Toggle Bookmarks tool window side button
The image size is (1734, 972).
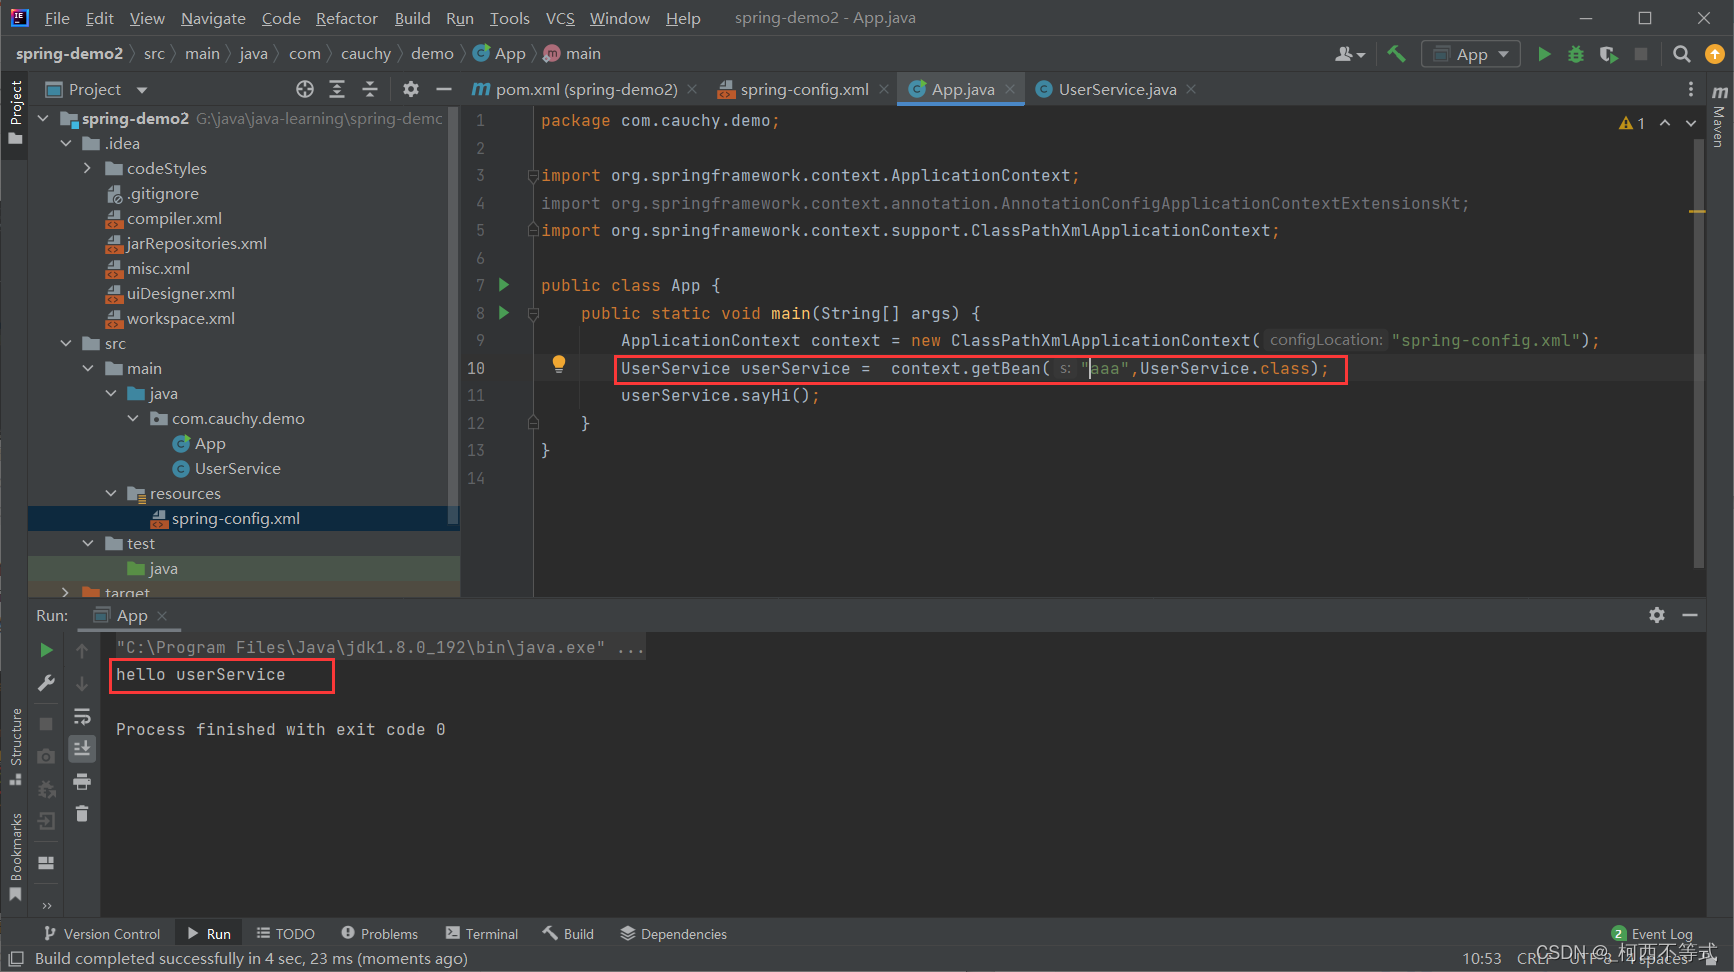click(x=15, y=857)
